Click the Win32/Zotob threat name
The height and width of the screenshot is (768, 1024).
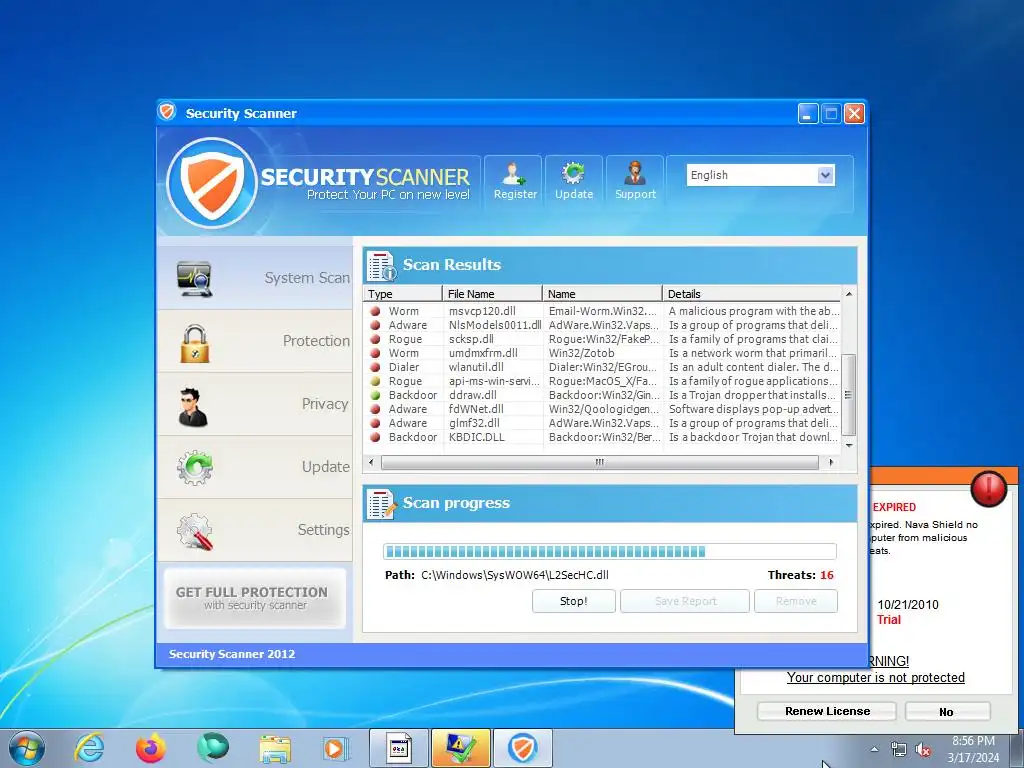tap(581, 353)
